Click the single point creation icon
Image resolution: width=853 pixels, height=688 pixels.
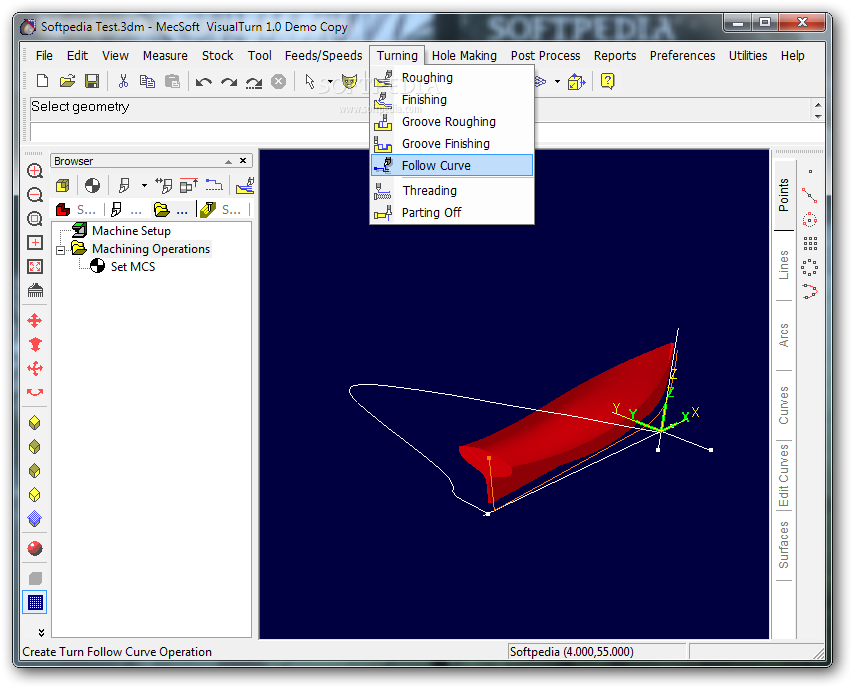tap(810, 172)
